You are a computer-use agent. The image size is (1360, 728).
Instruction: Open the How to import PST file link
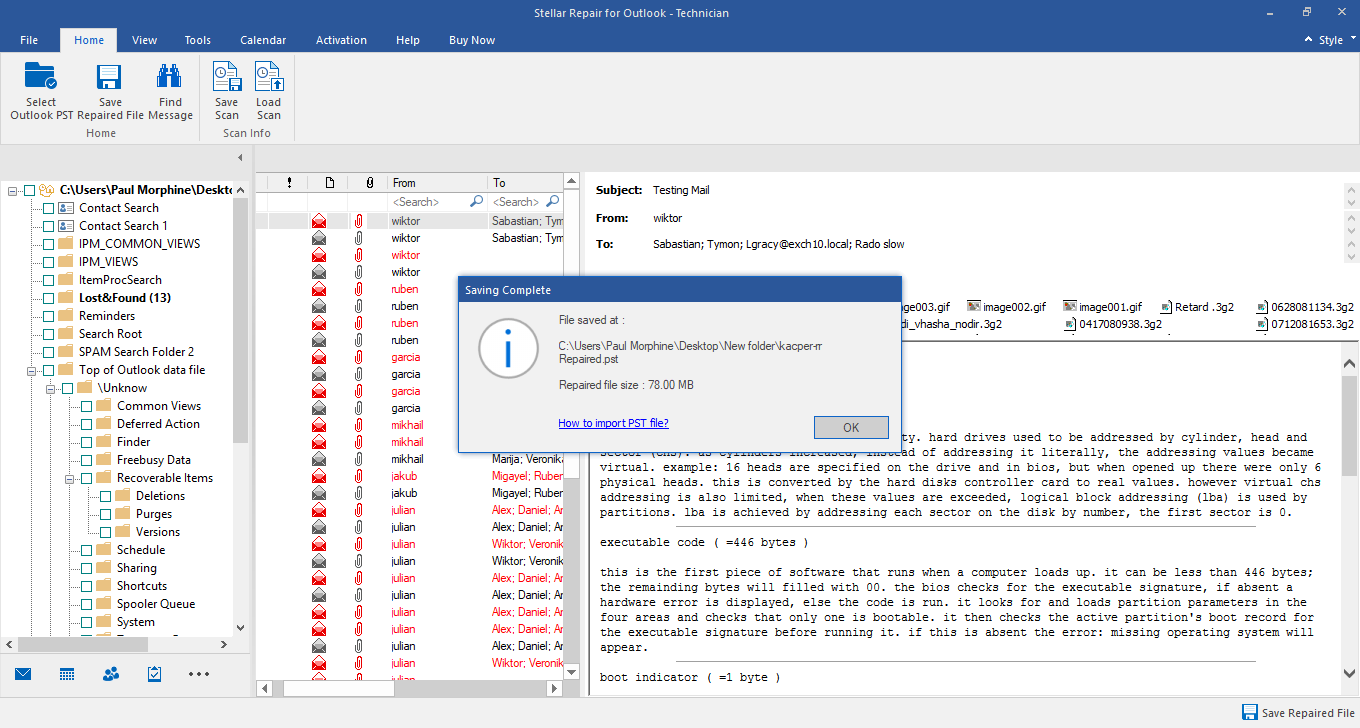[x=613, y=423]
